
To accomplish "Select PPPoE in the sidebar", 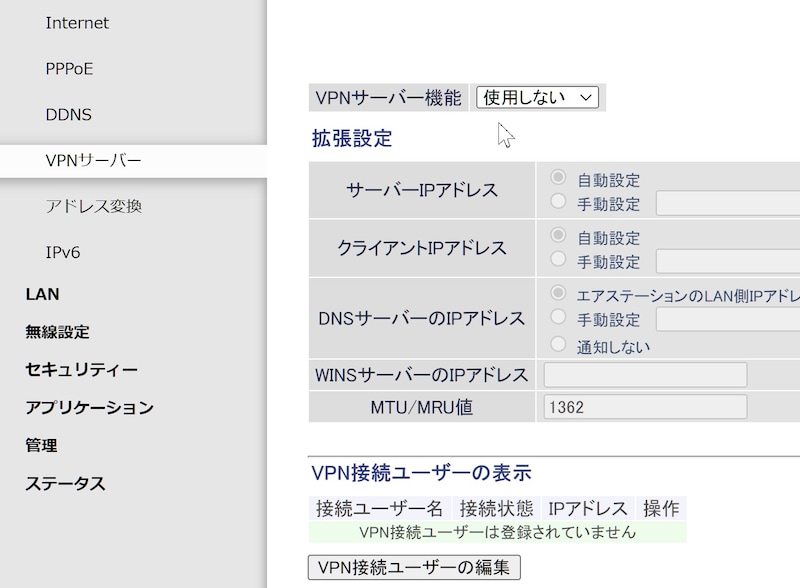I will click(x=70, y=68).
